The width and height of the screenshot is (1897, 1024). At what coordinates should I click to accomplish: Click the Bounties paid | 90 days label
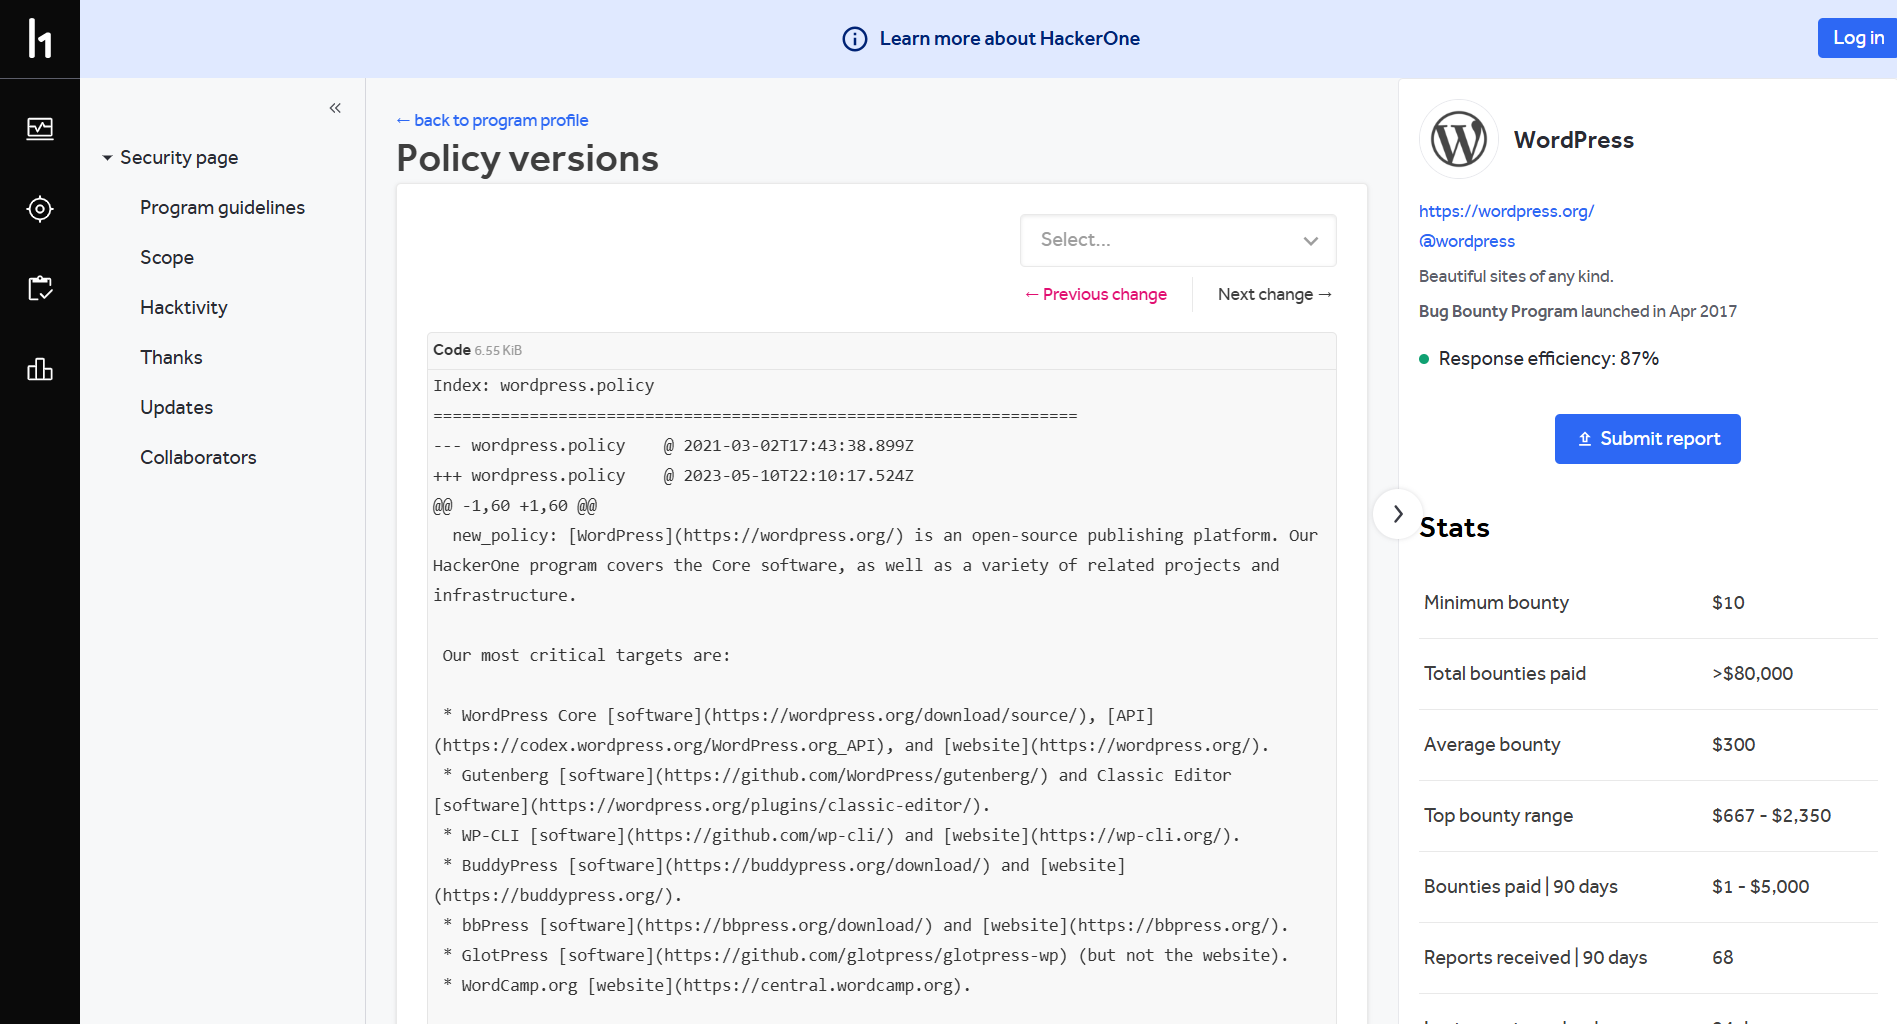coord(1521,887)
